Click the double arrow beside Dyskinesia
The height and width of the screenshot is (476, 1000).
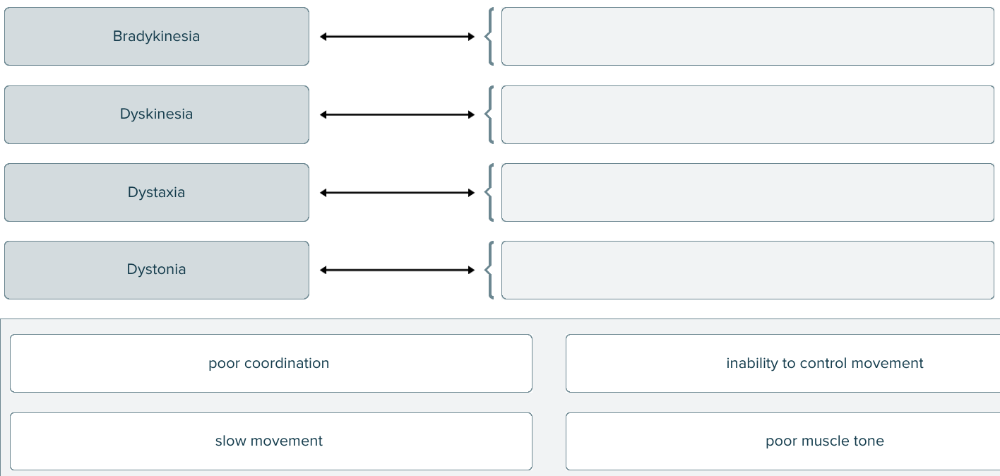(x=397, y=114)
